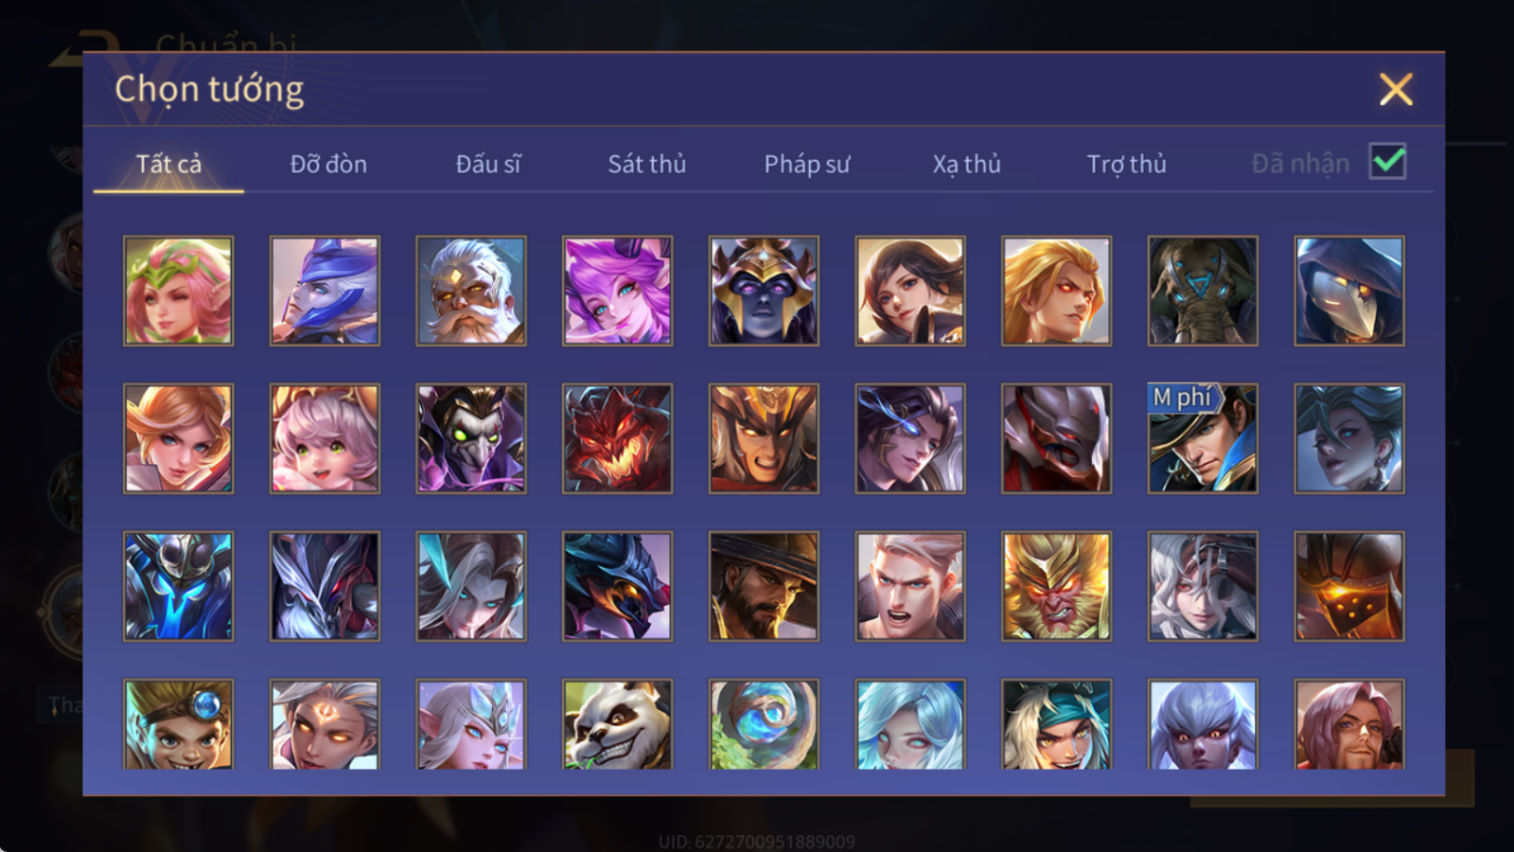Switch to the Đỡ đòn tab
The width and height of the screenshot is (1514, 852).
tap(328, 164)
